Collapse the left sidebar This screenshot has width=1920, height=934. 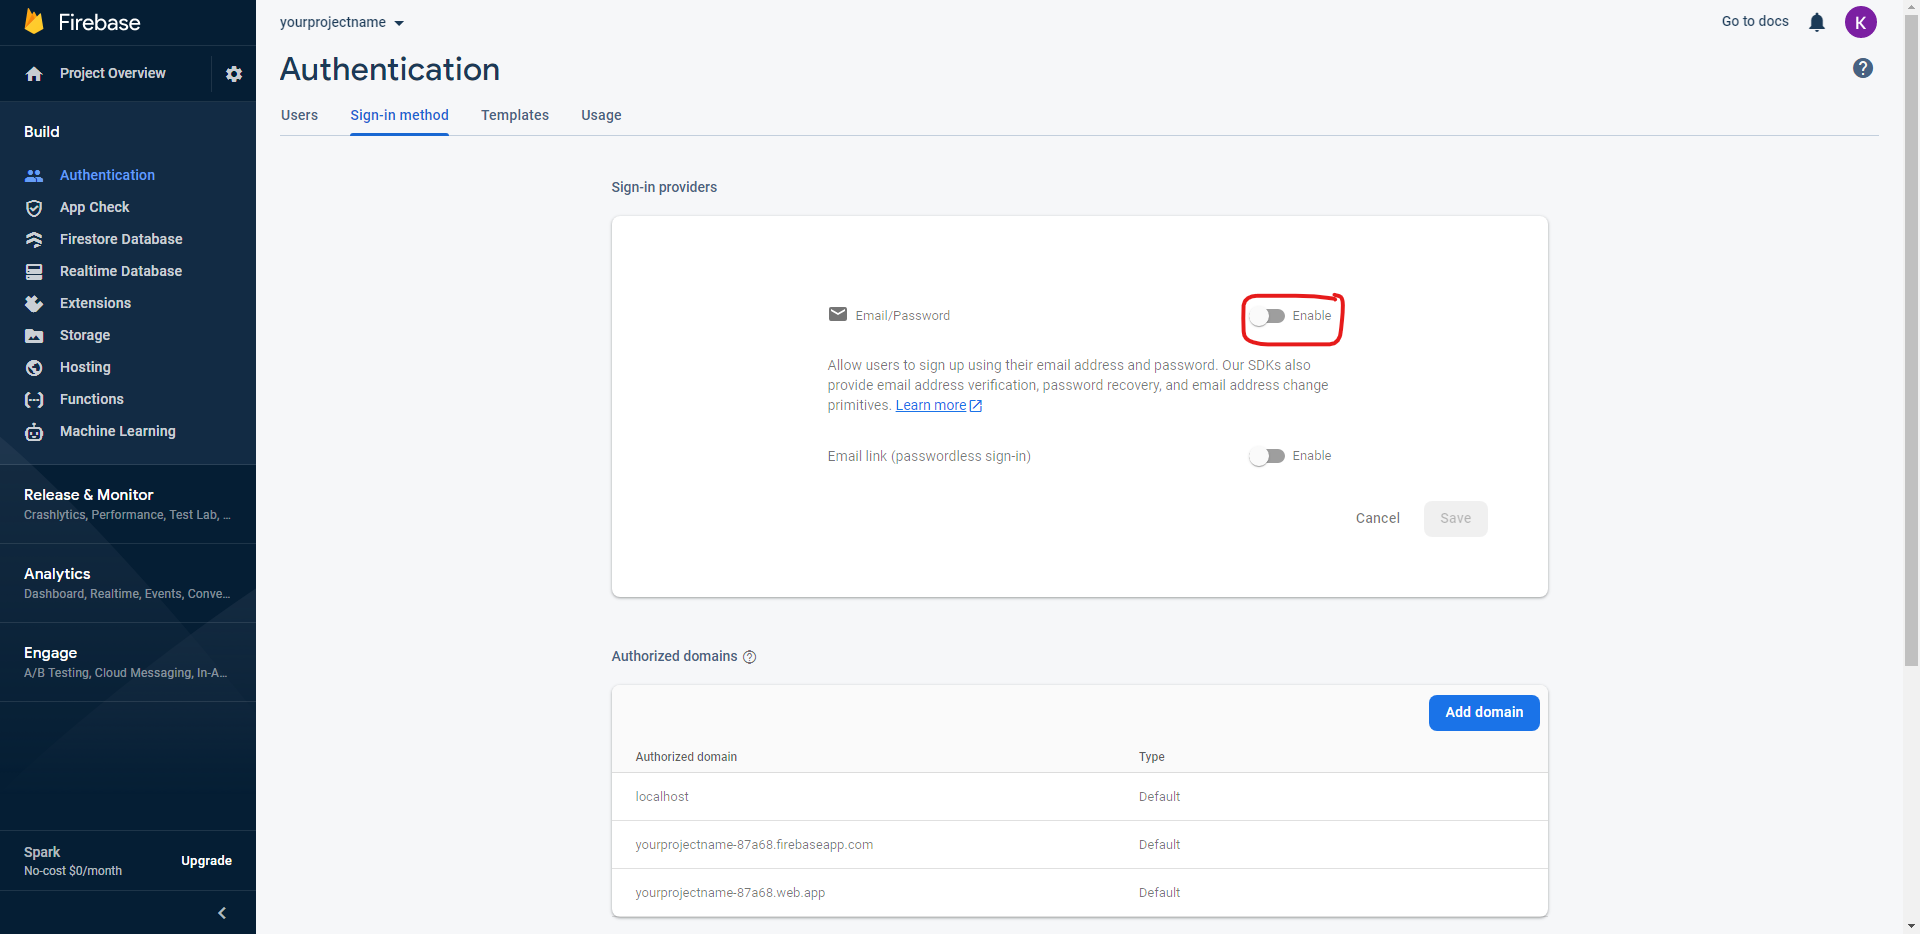tap(221, 912)
